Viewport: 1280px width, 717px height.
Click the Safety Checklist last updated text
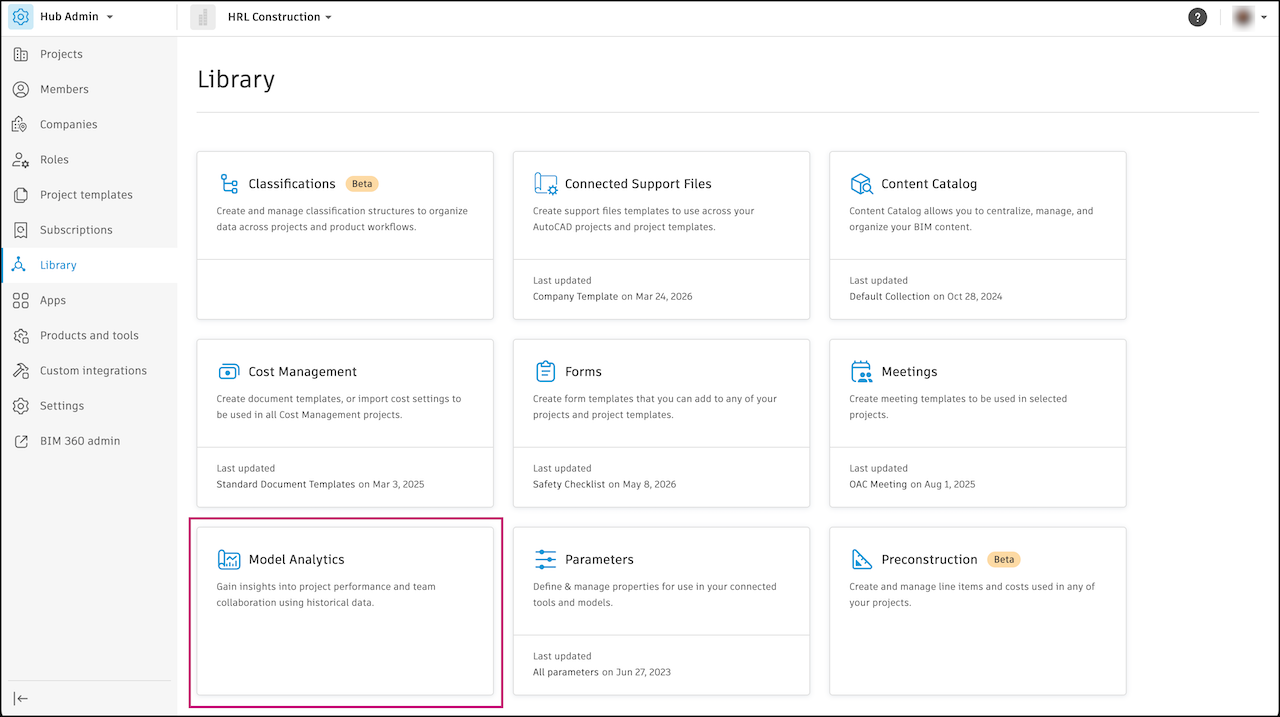coord(604,485)
